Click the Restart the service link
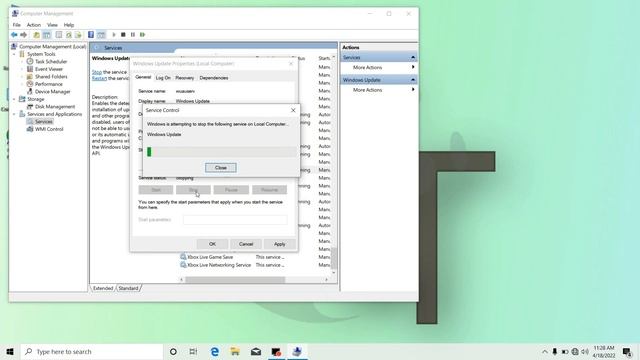Image resolution: width=640 pixels, height=360 pixels. click(x=99, y=78)
